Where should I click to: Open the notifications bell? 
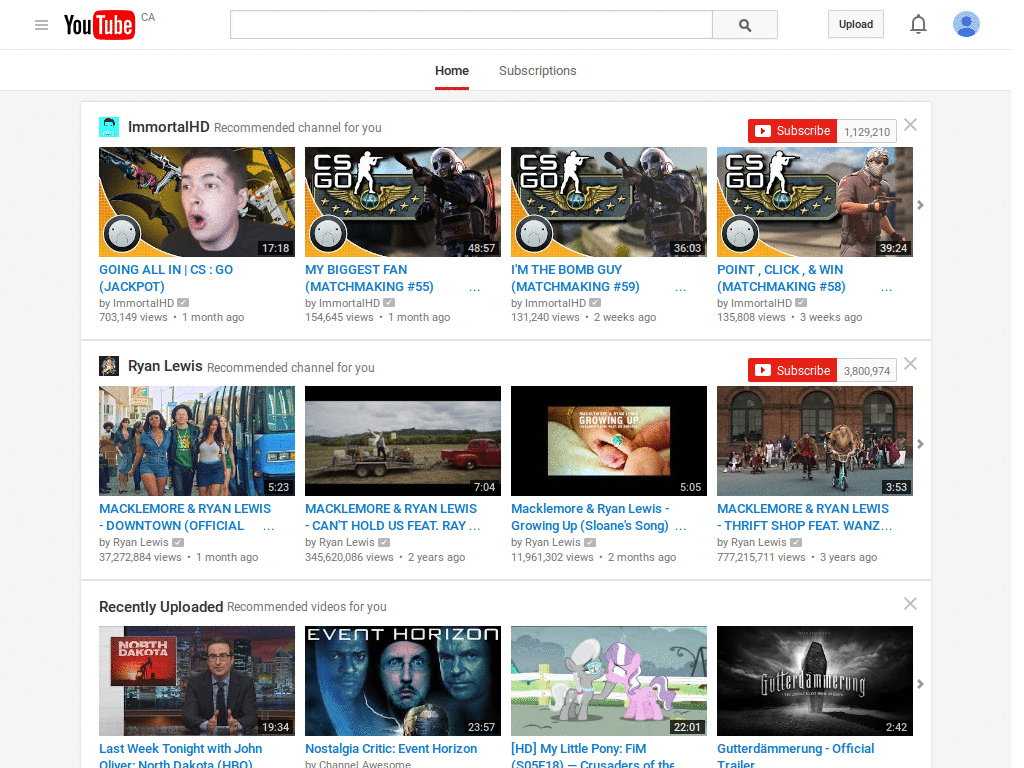[x=918, y=24]
